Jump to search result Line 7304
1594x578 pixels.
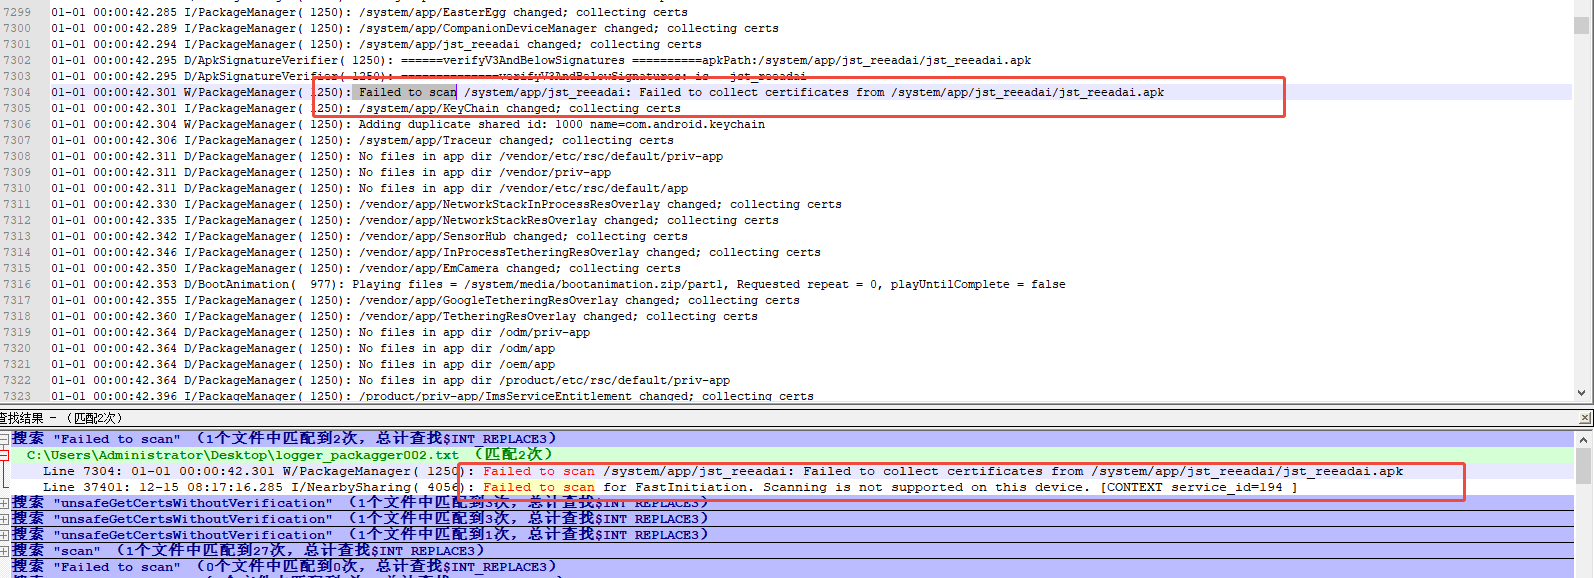pos(723,471)
